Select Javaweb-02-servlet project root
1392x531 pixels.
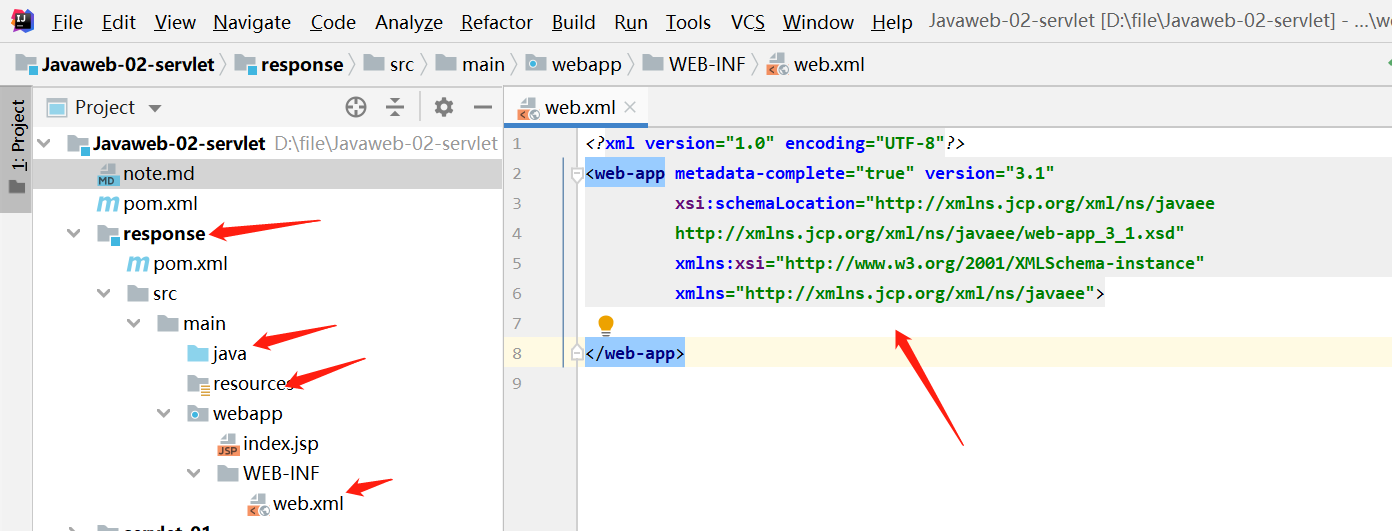point(179,143)
